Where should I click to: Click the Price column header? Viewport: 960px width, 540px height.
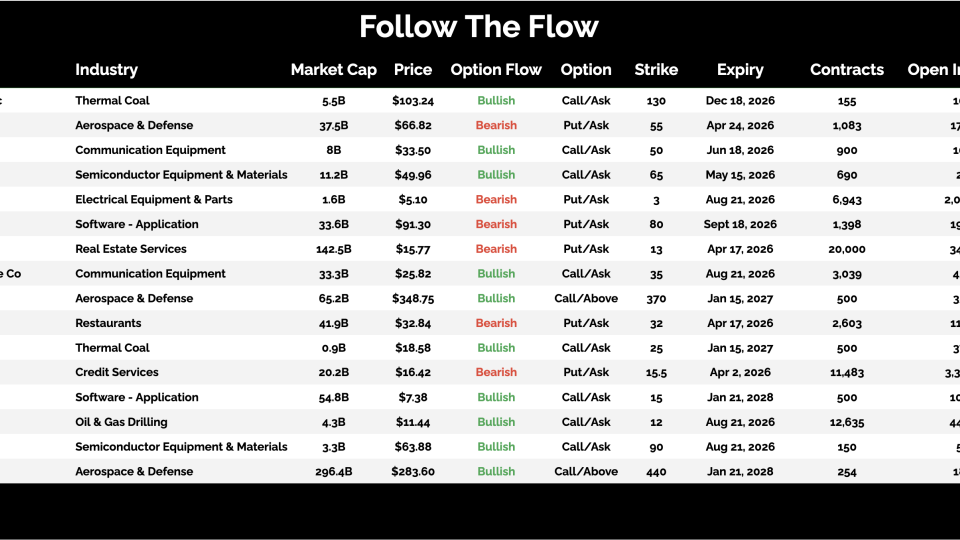coord(413,70)
